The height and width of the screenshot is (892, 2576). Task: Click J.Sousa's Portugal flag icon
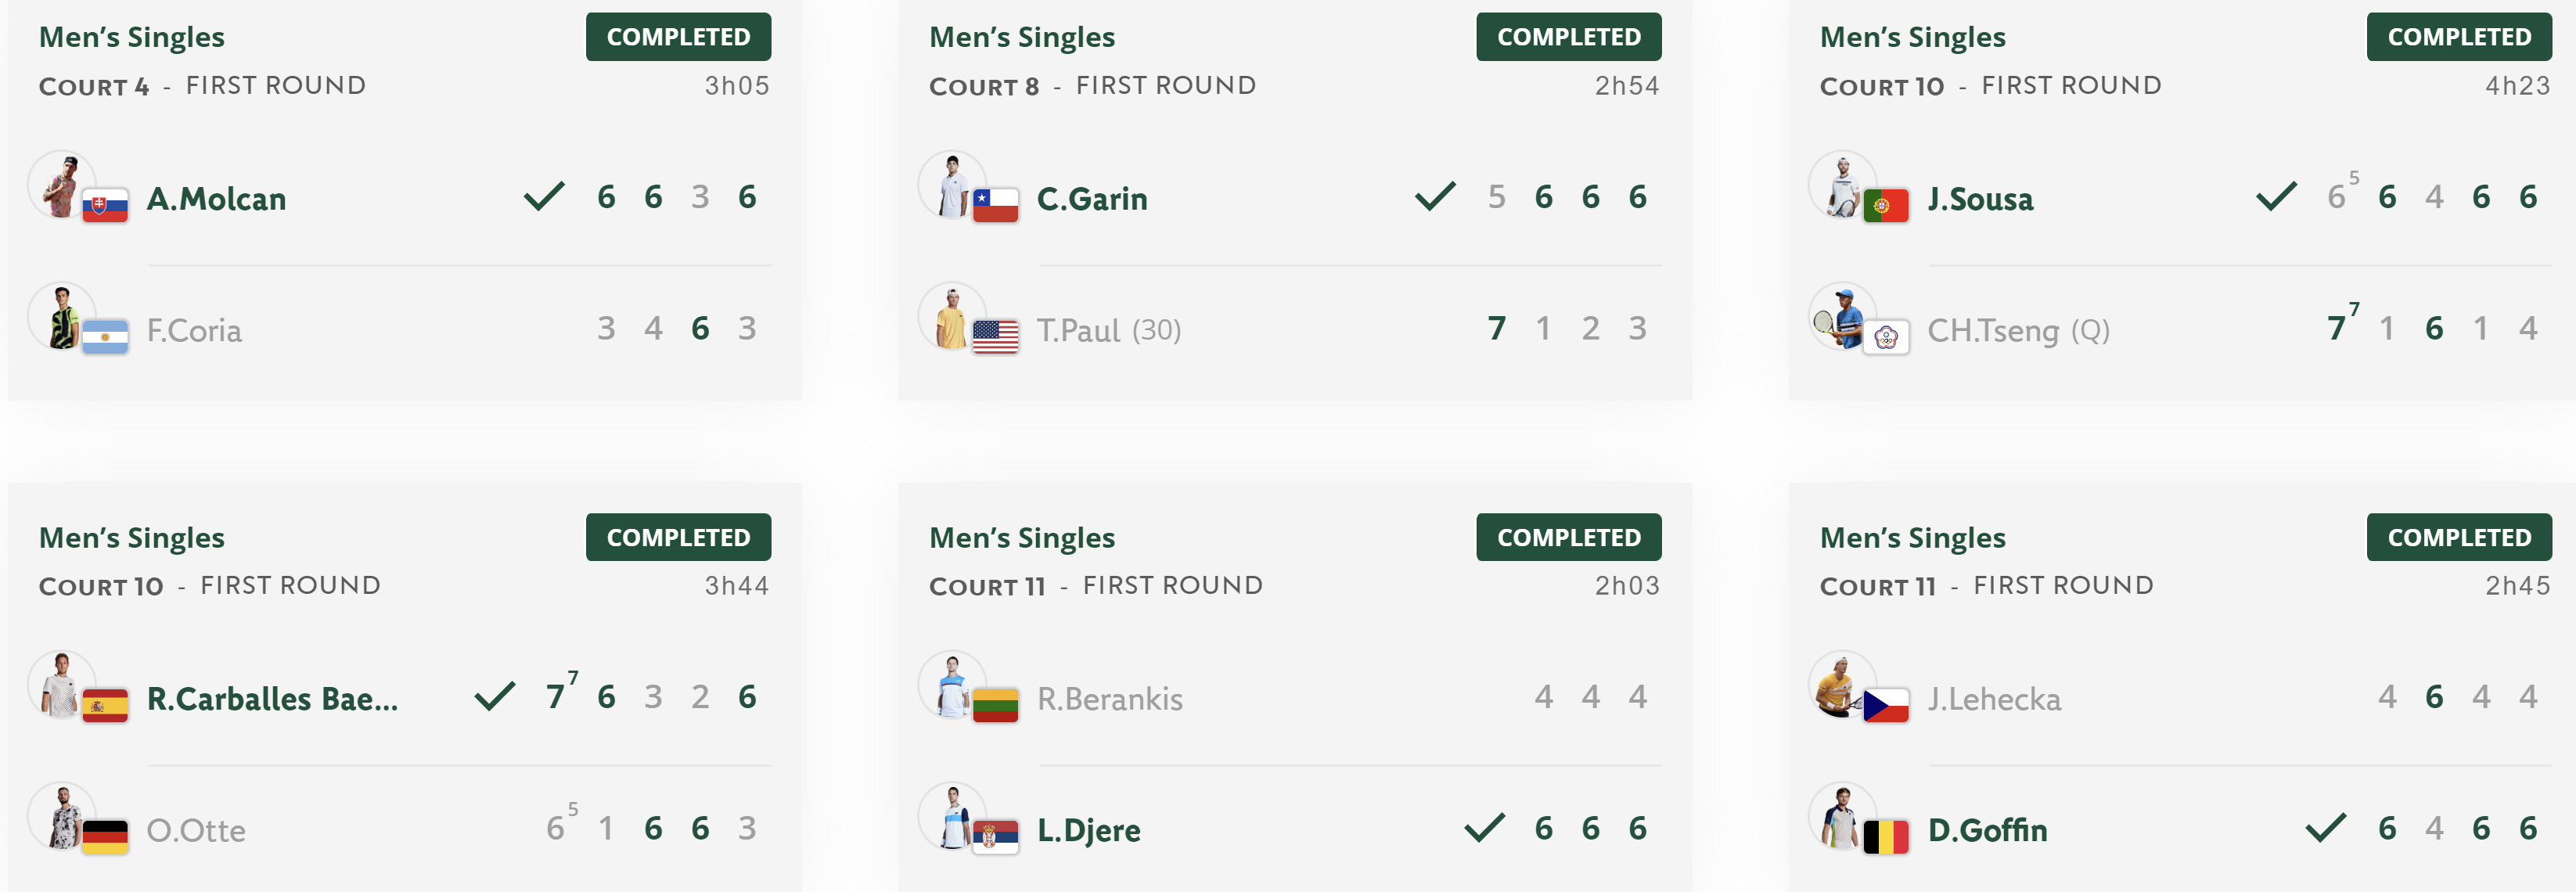(x=1886, y=206)
